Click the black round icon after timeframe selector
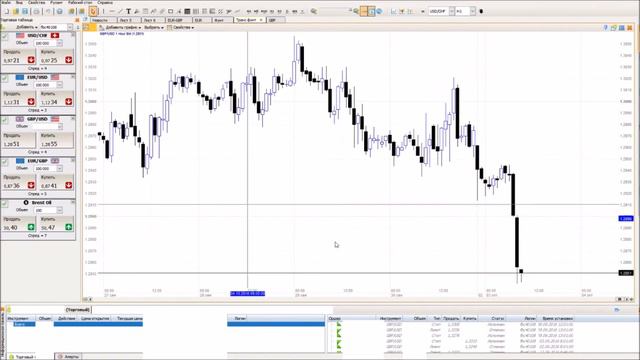 [481, 11]
